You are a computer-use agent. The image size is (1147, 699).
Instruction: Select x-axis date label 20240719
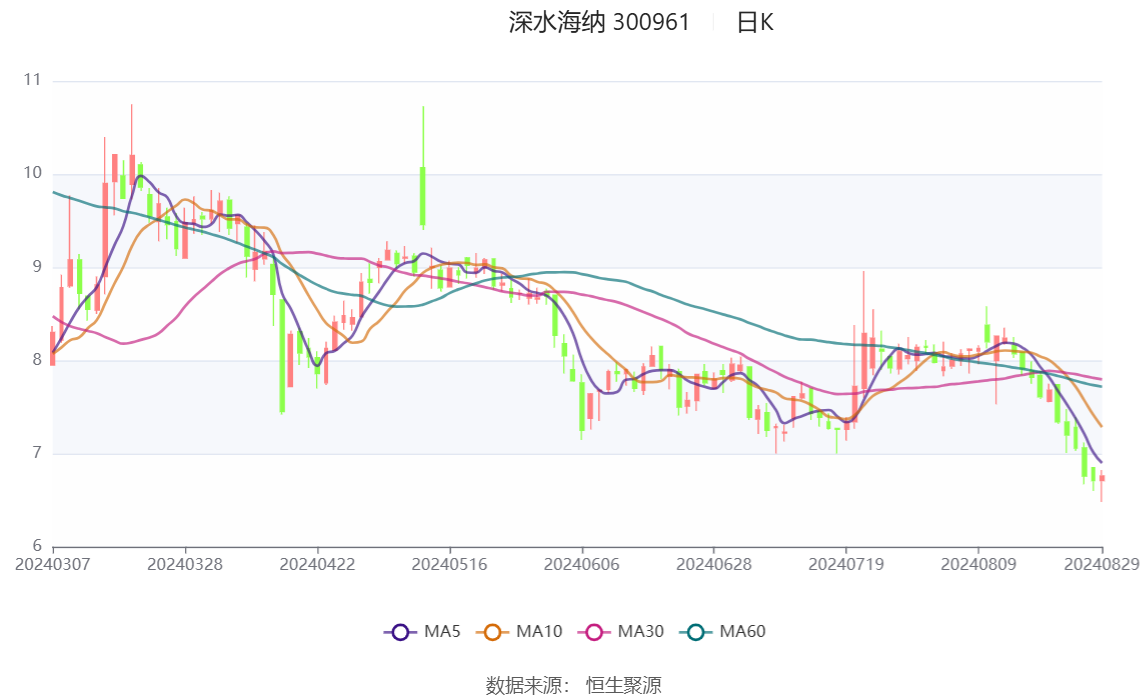click(846, 564)
